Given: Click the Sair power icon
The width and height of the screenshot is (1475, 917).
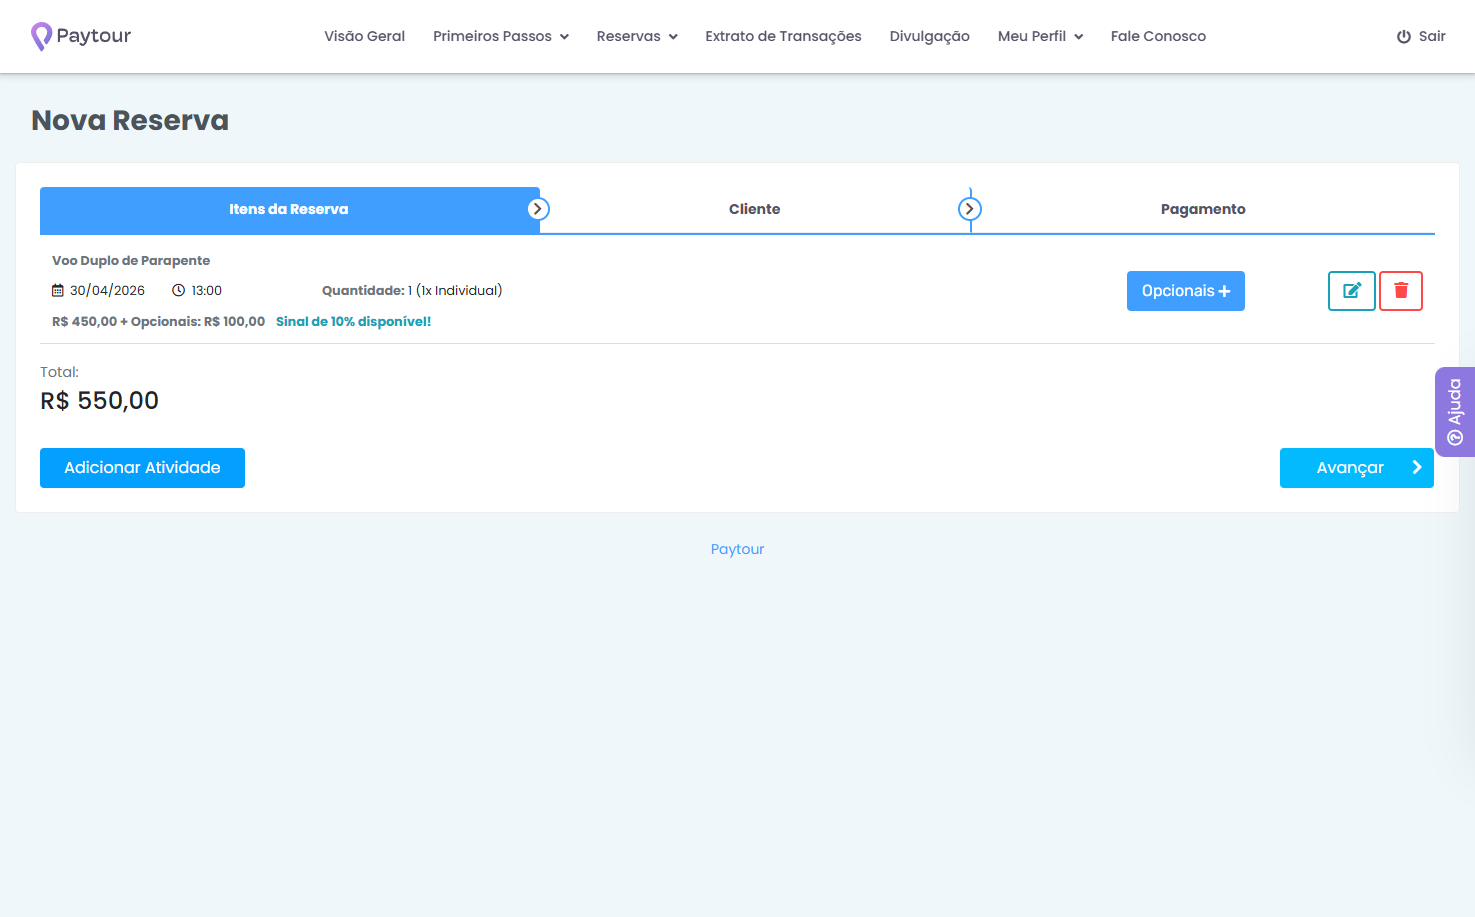Looking at the screenshot, I should coord(1404,36).
